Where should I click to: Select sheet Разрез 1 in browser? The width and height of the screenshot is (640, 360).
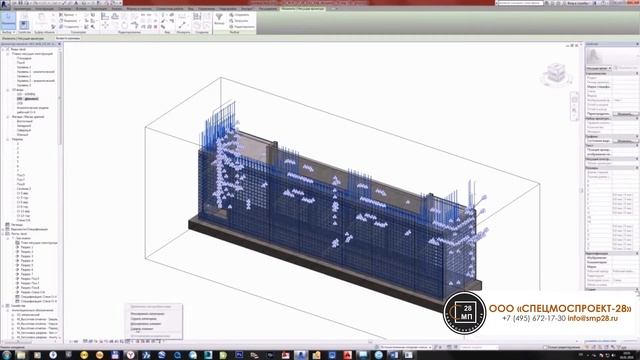click(27, 247)
